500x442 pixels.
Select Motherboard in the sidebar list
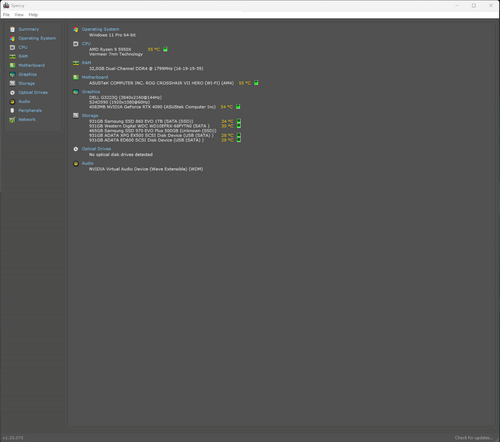31,65
